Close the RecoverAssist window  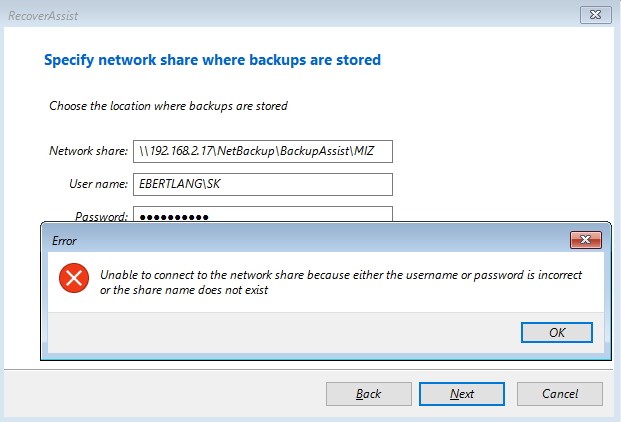coord(595,14)
